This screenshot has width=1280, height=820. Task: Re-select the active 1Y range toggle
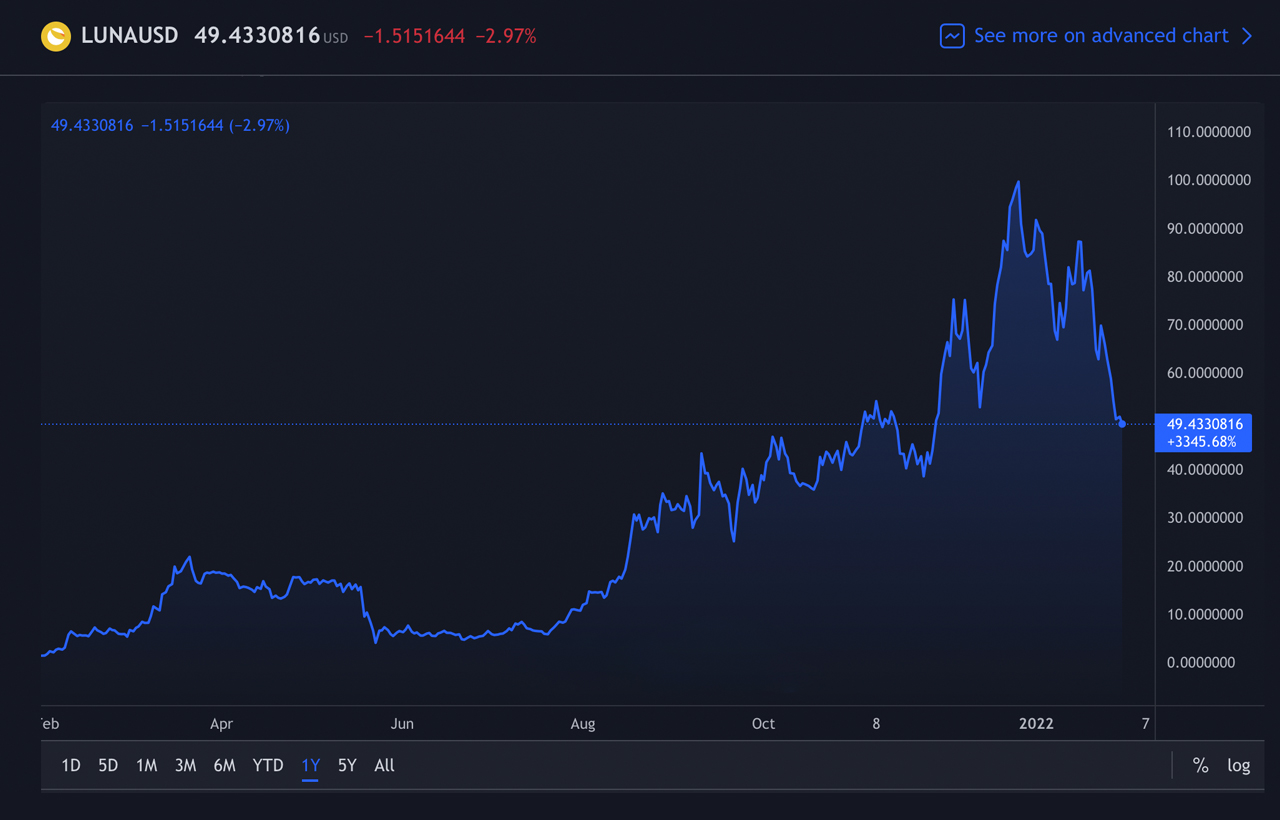coord(310,765)
